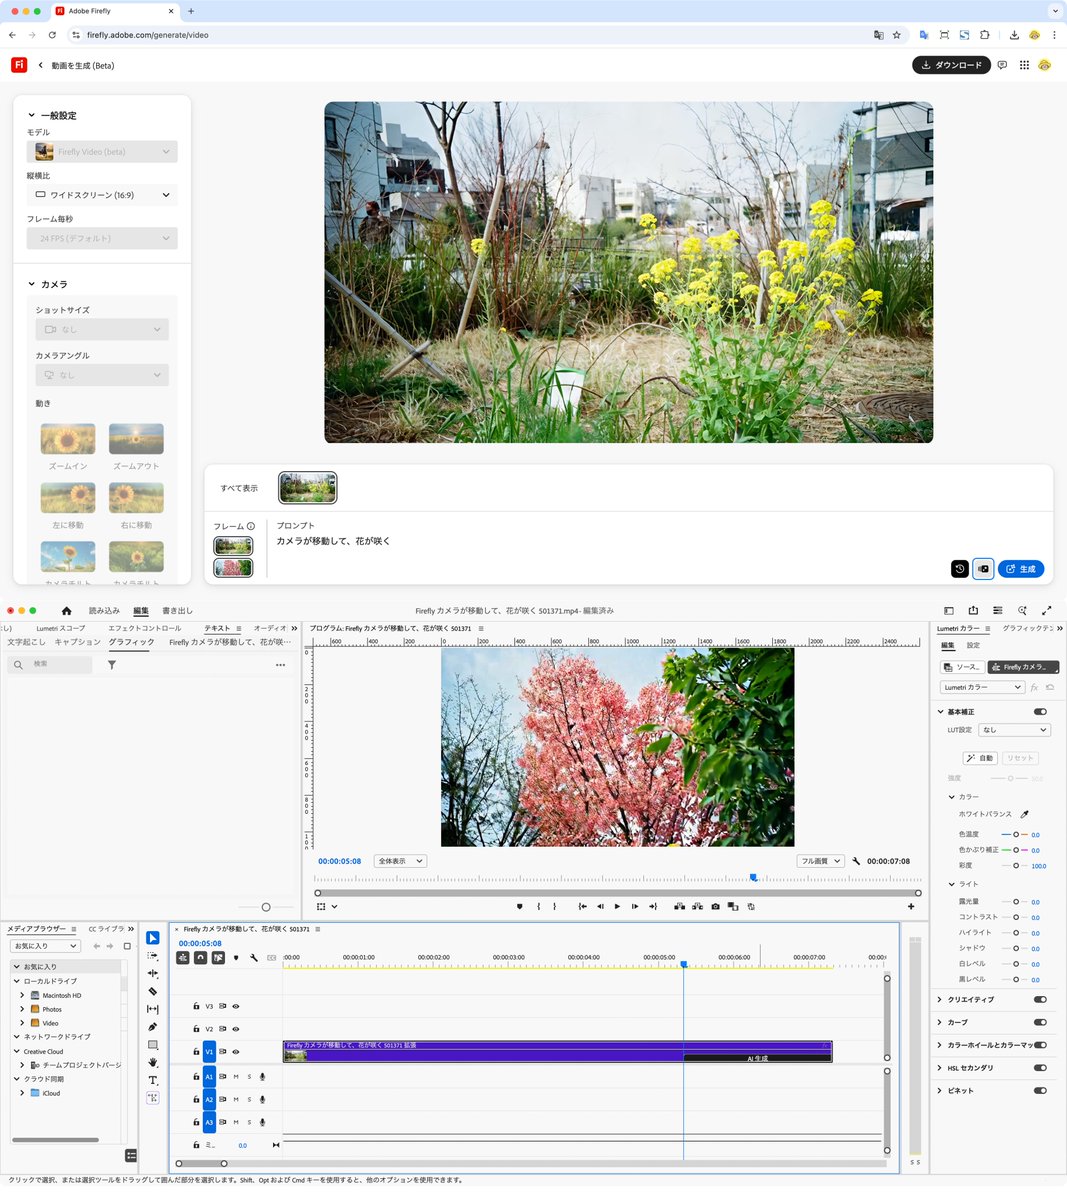The height and width of the screenshot is (1200, 1067).
Task: Open the 縦横比 ワイドスクリーン dropdown
Action: pyautogui.click(x=102, y=195)
